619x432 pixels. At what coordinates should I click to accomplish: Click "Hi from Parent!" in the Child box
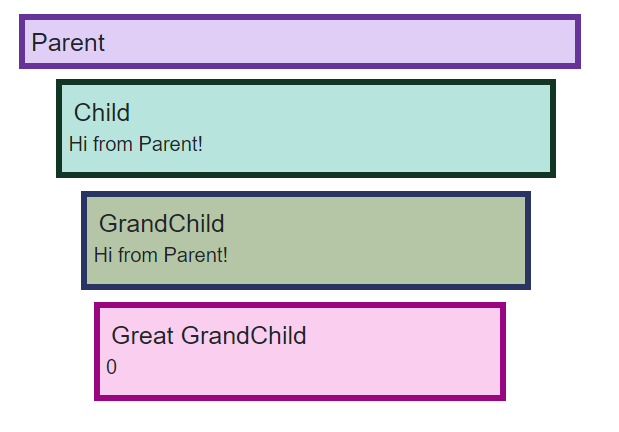point(136,144)
